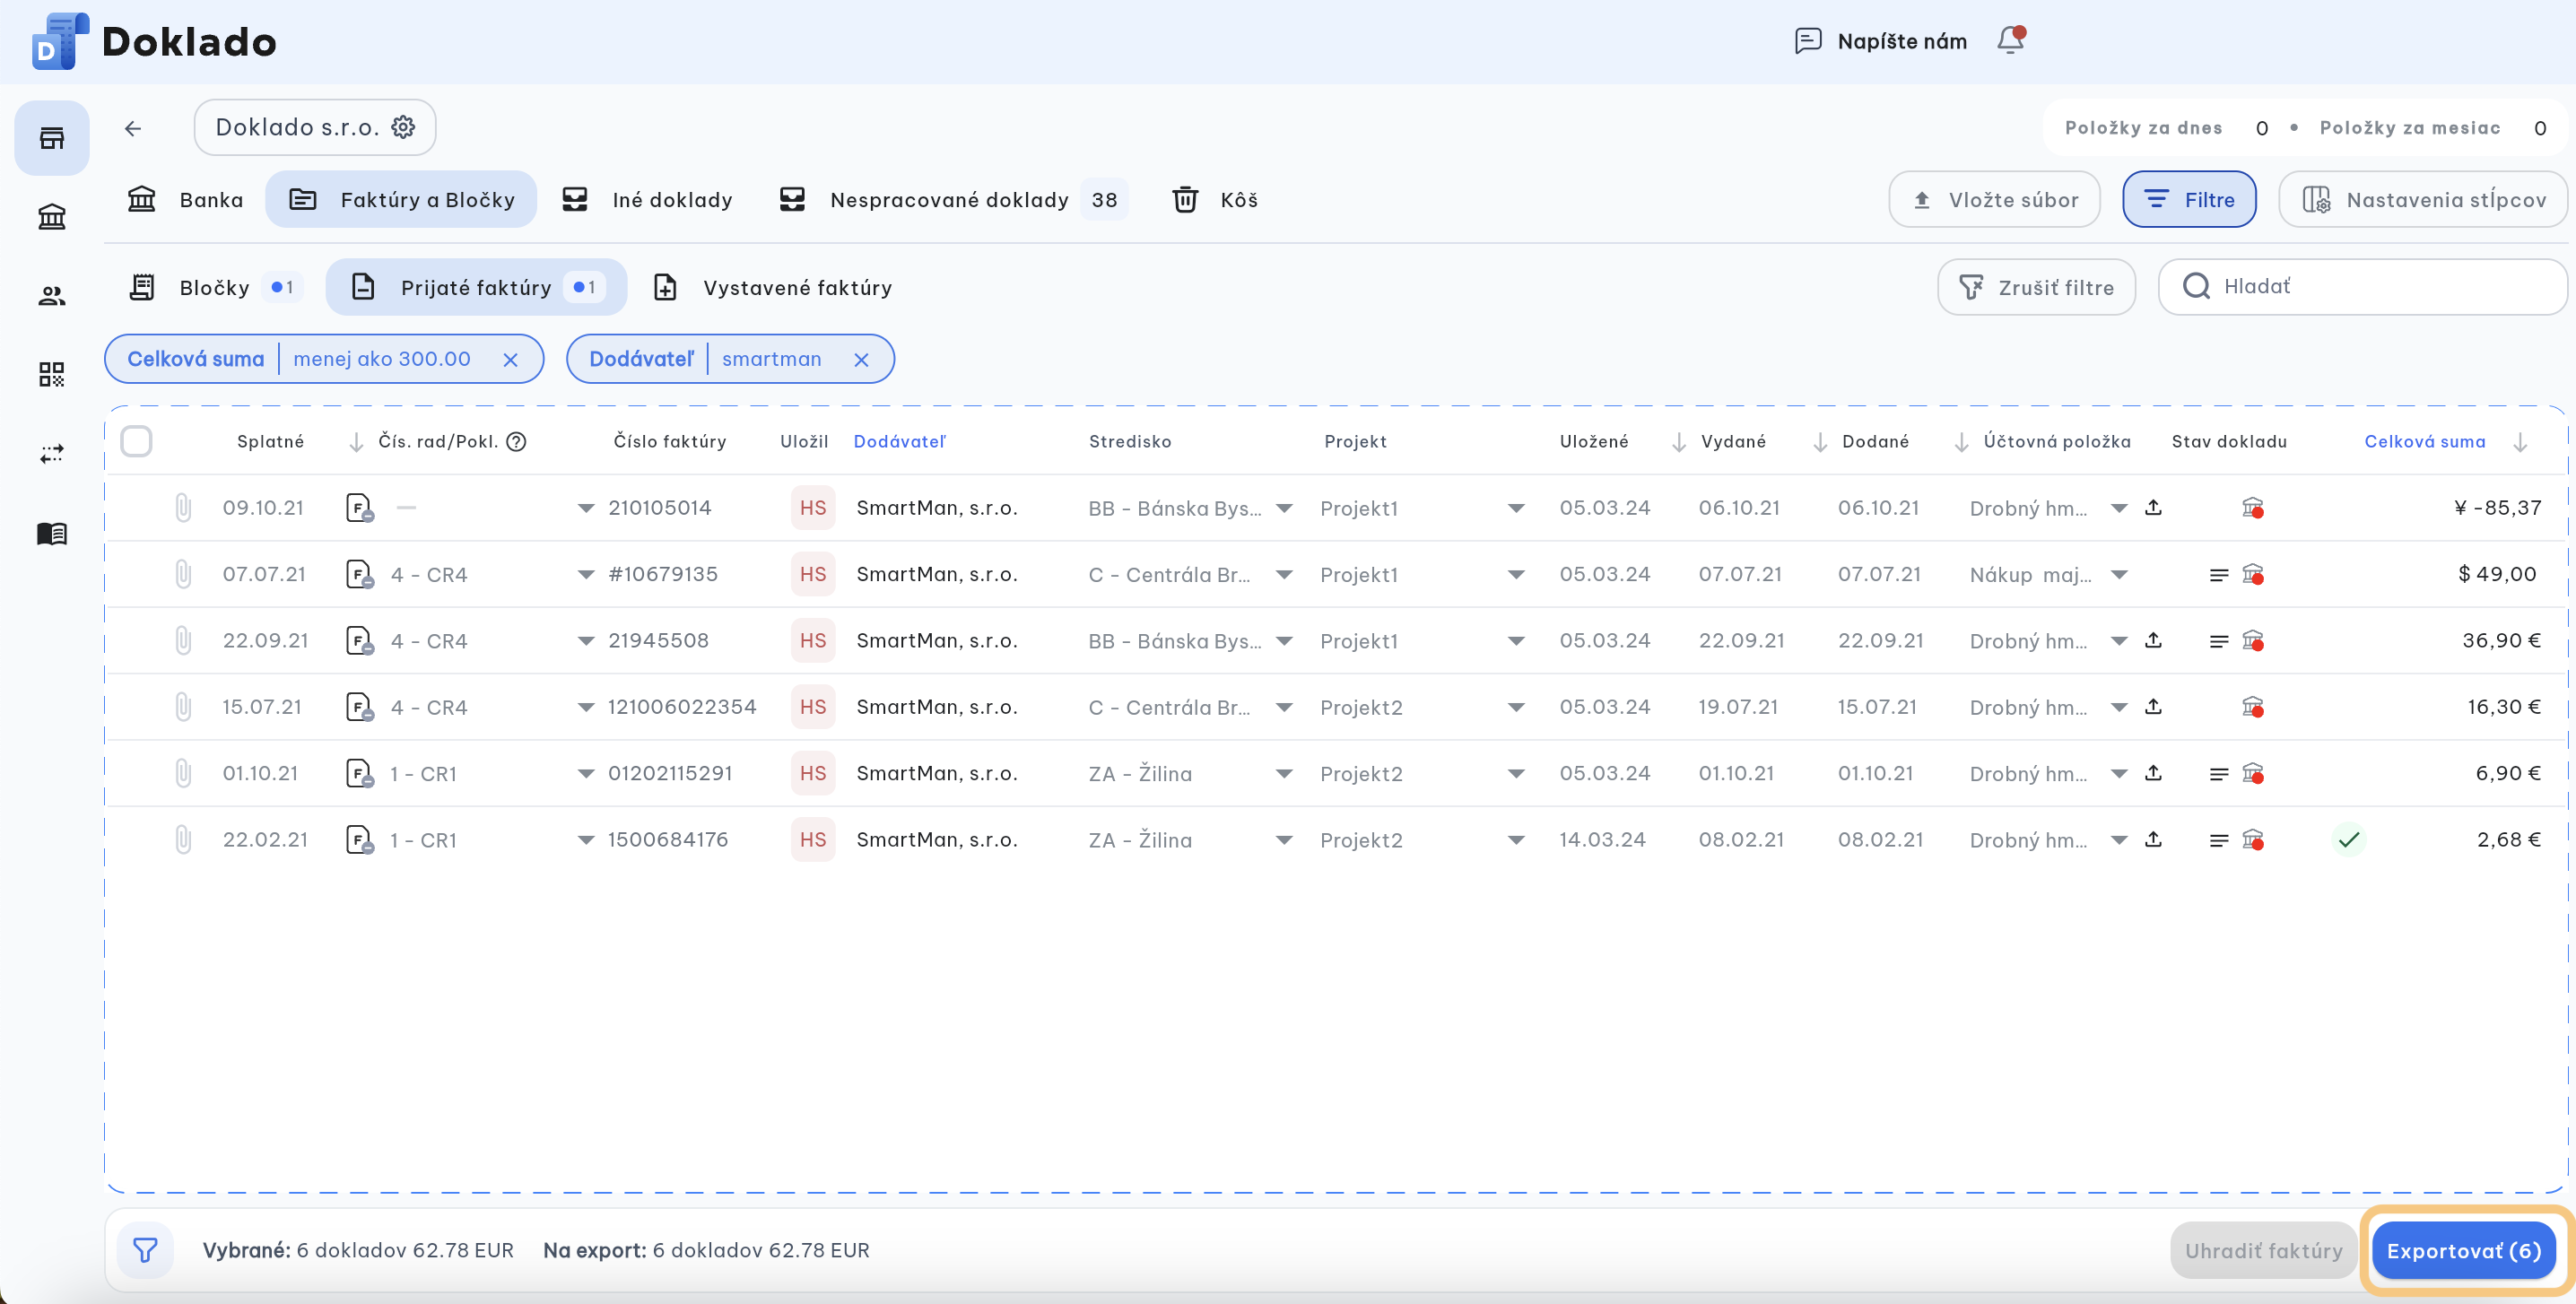Open the lines icon in row #10679135

[x=2219, y=575]
